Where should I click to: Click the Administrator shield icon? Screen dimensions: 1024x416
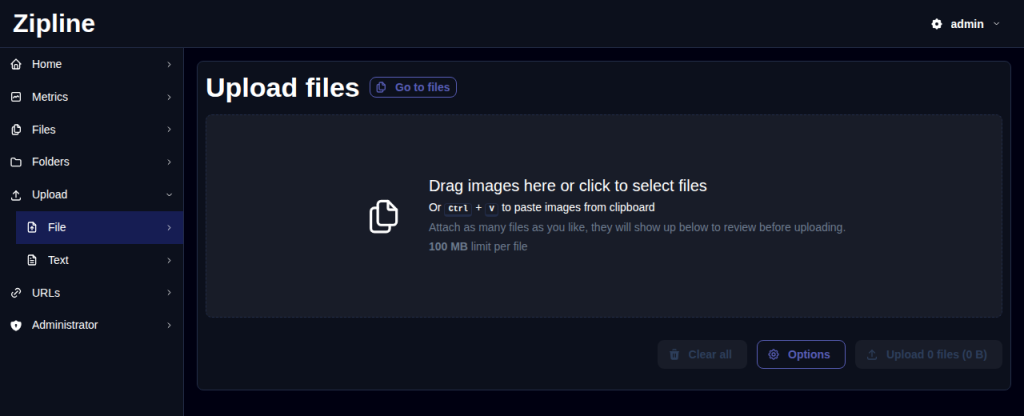[16, 325]
